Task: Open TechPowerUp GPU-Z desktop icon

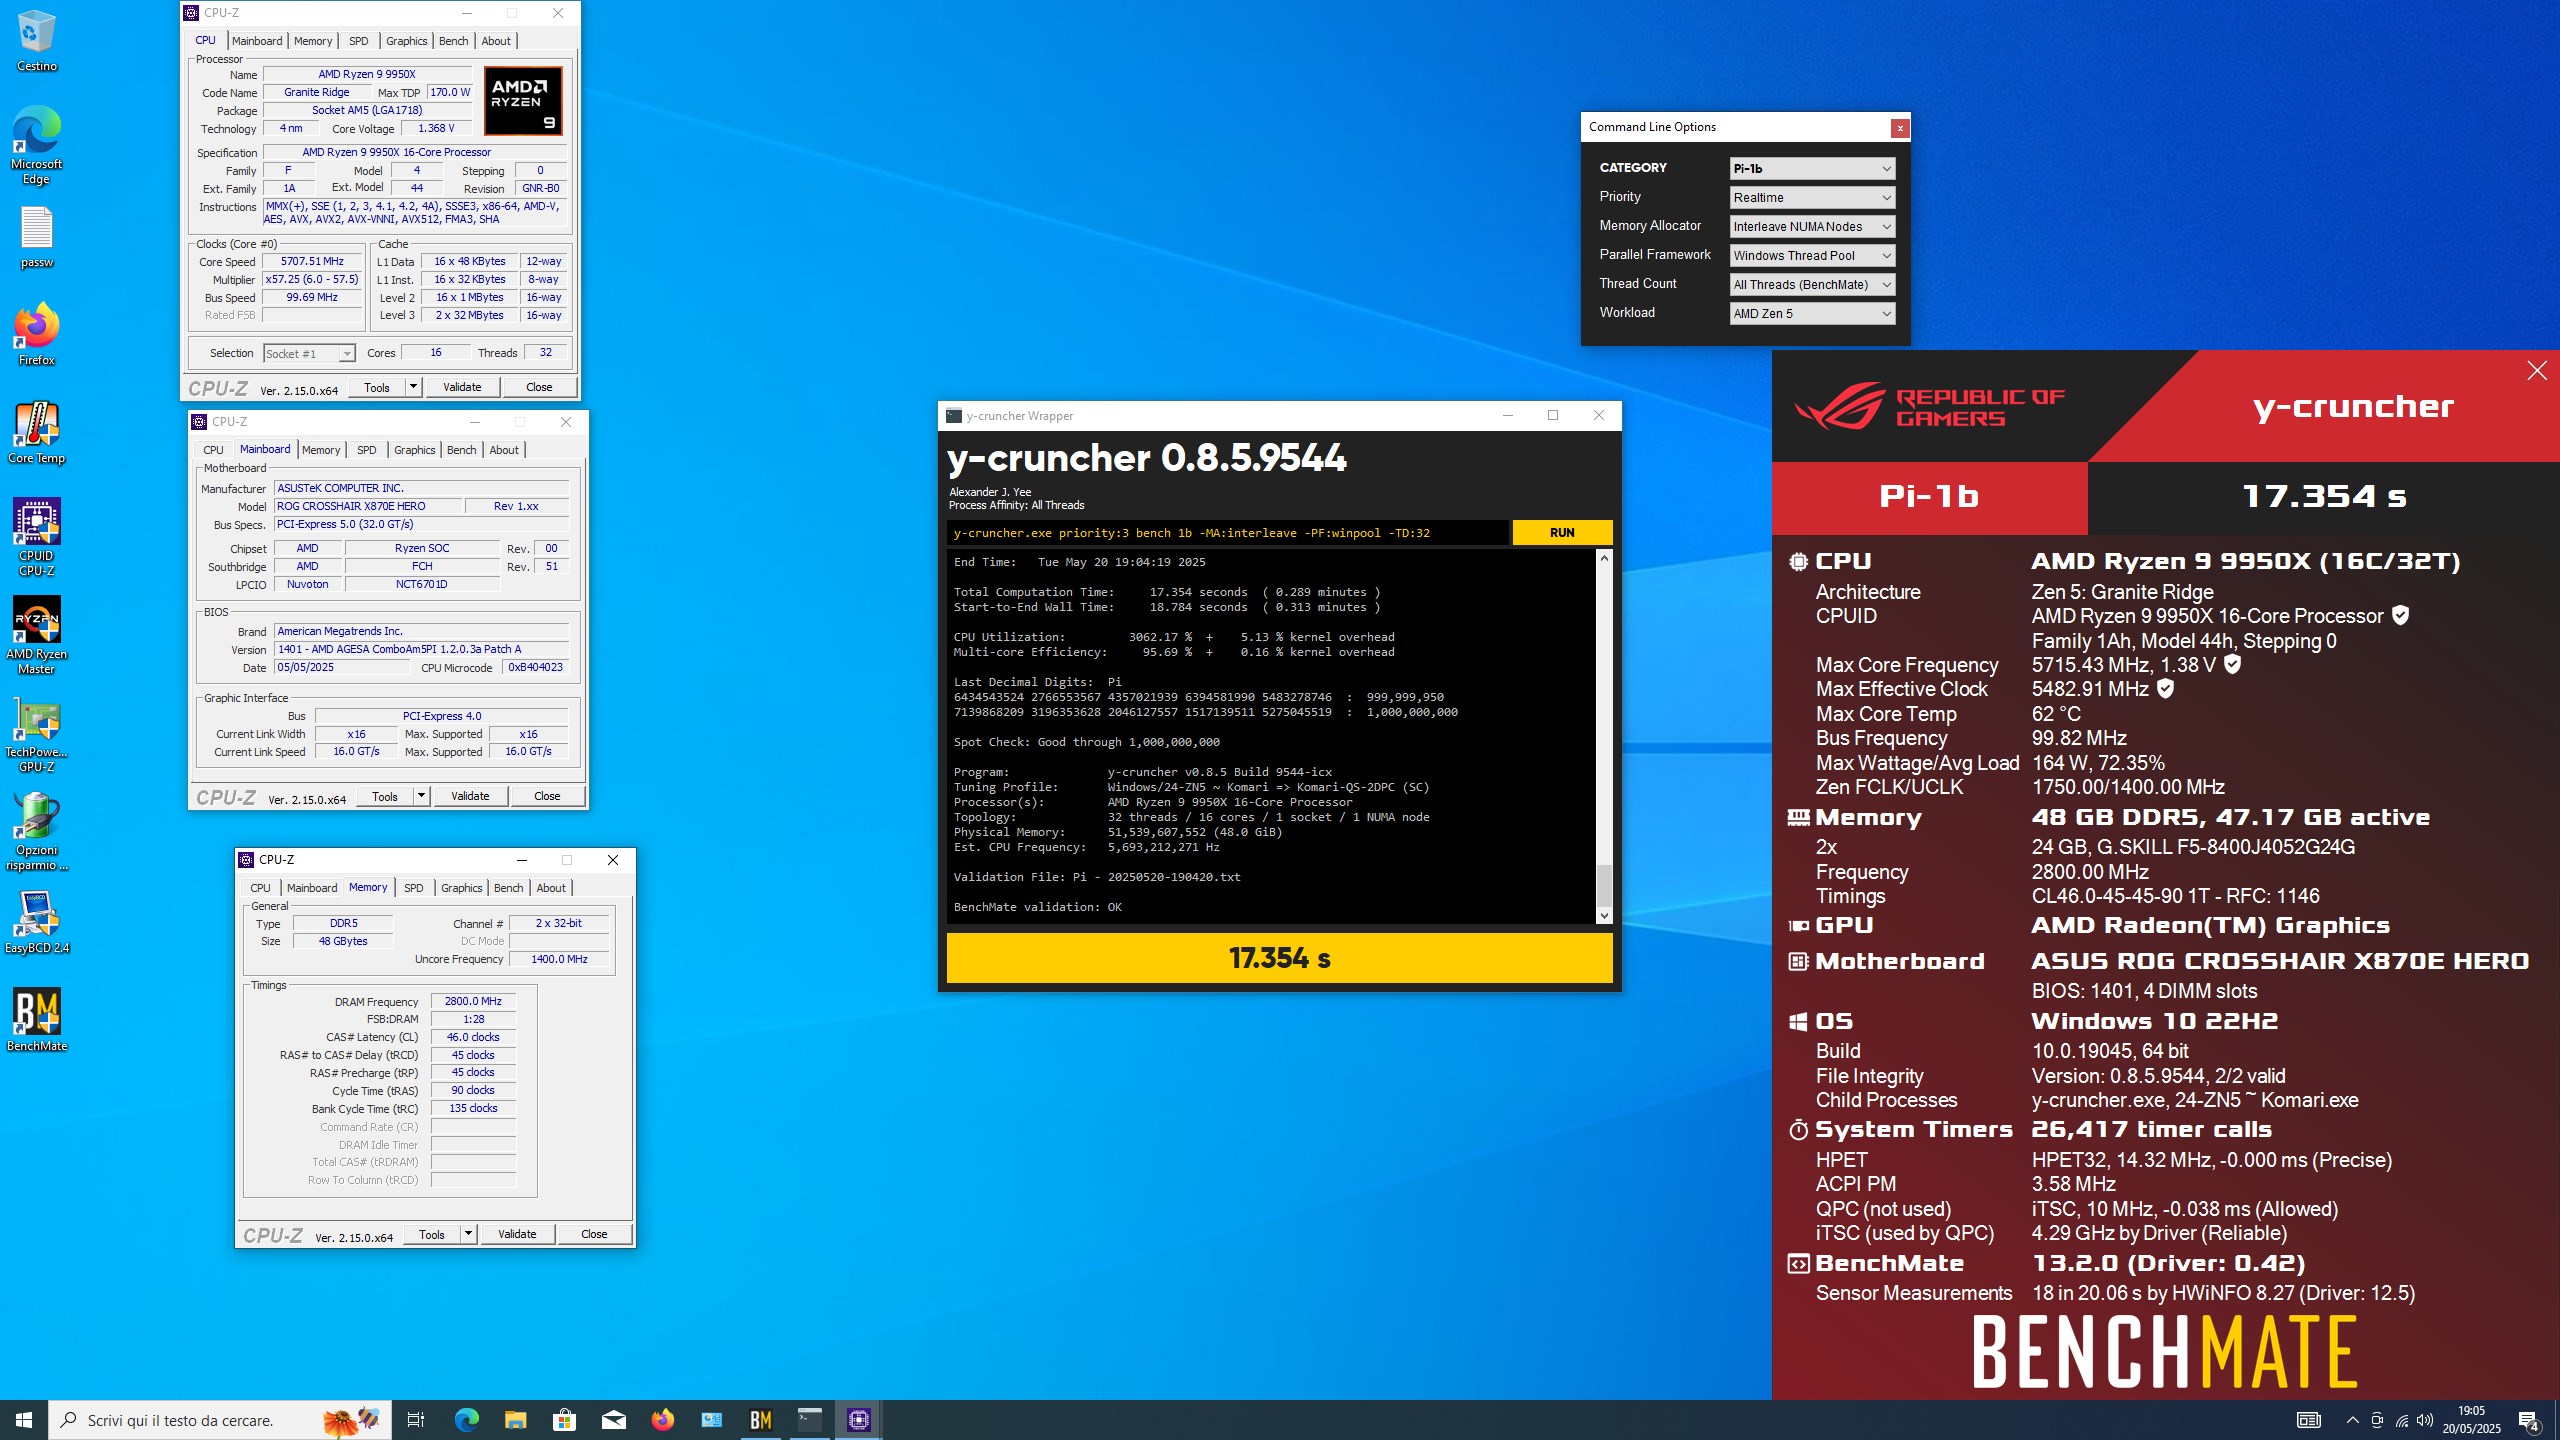Action: (x=36, y=734)
